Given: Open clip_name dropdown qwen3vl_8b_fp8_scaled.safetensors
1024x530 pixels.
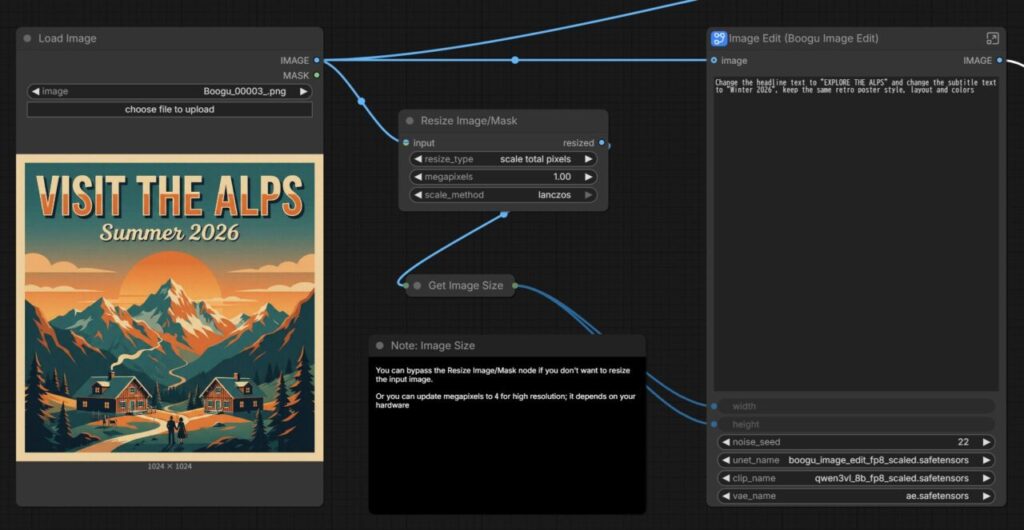Looking at the screenshot, I should 856,478.
